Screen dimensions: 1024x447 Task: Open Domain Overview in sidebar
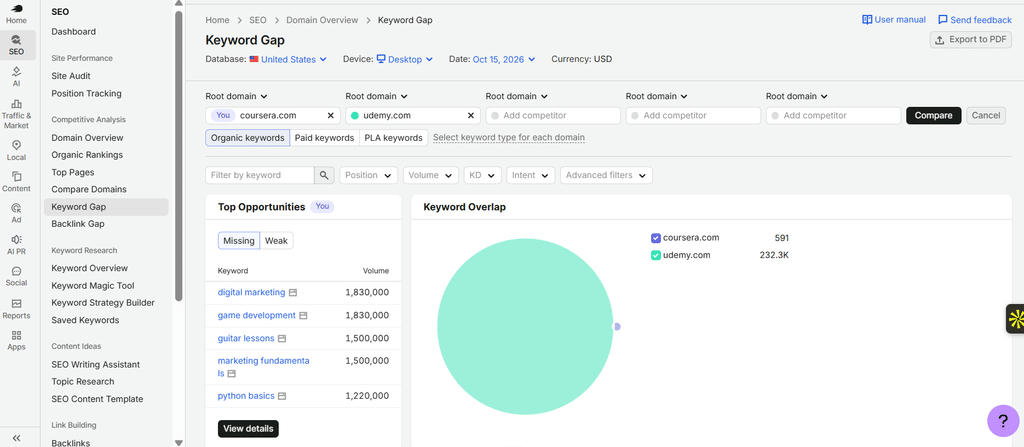88,138
